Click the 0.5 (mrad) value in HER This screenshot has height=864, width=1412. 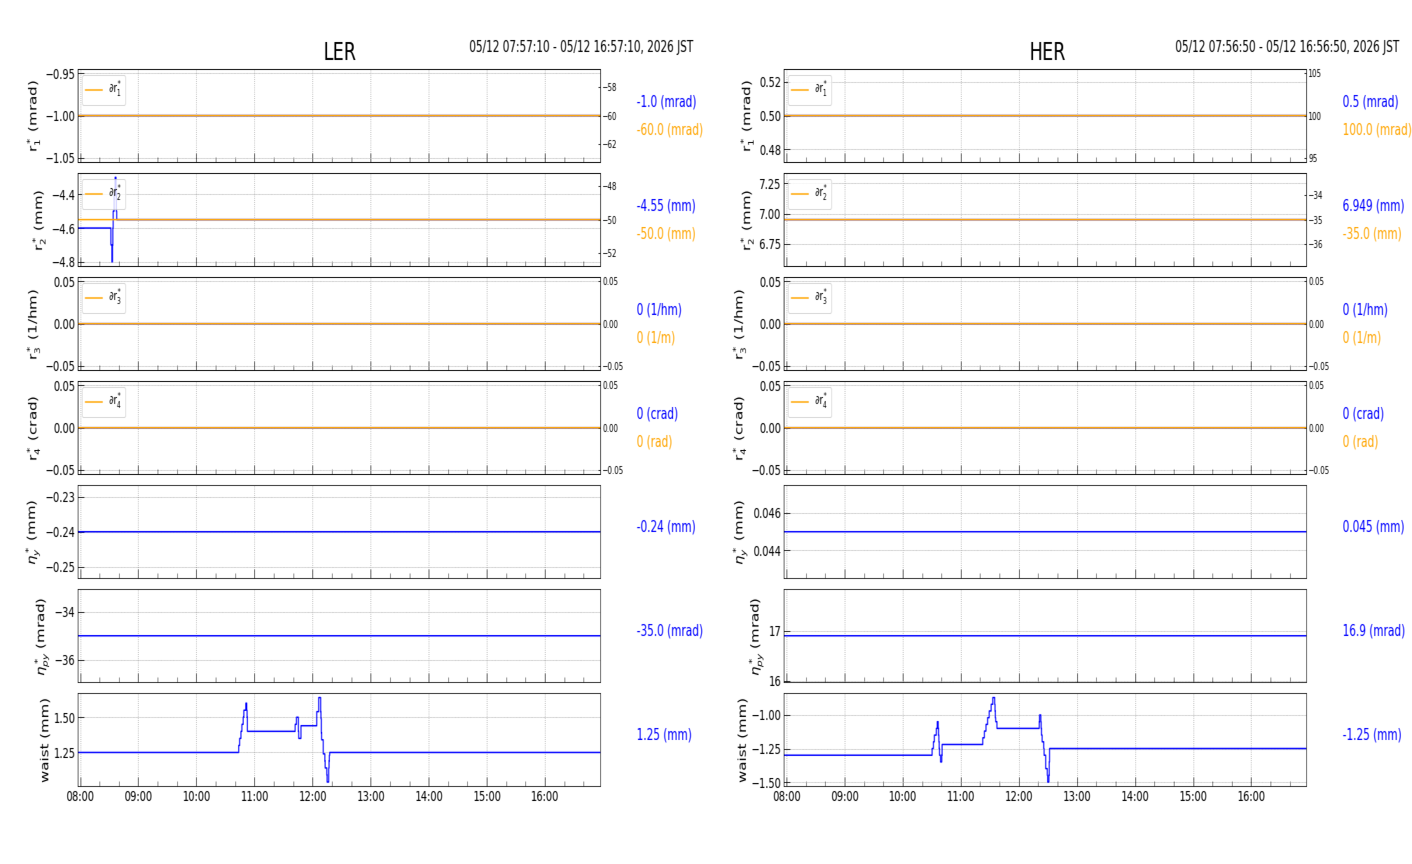tap(1370, 102)
